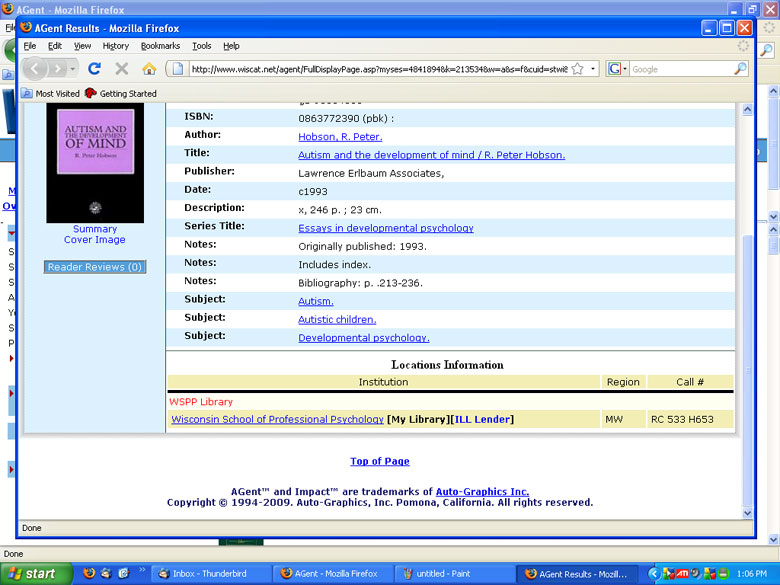Screen dimensions: 780x585
Task: Expand hidden system tray icons arrow
Action: click(x=654, y=574)
